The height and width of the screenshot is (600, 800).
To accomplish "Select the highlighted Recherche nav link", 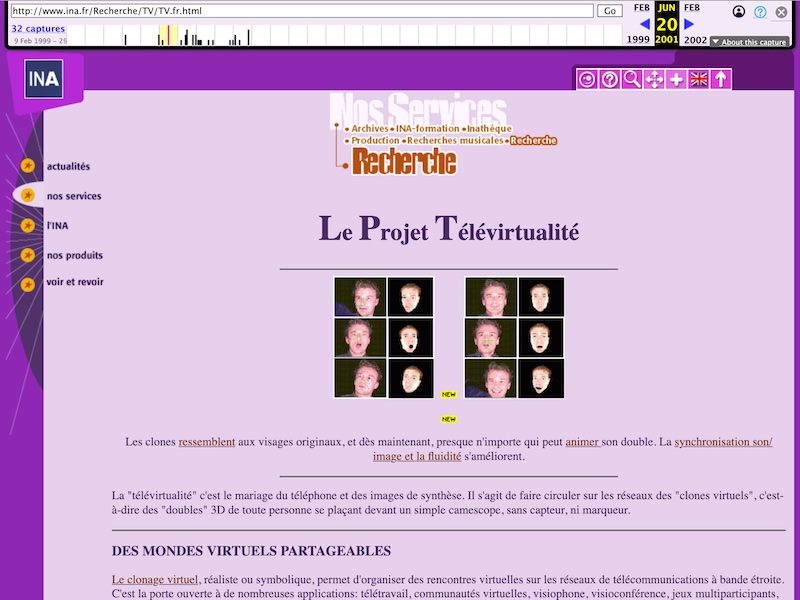I will pyautogui.click(x=533, y=140).
